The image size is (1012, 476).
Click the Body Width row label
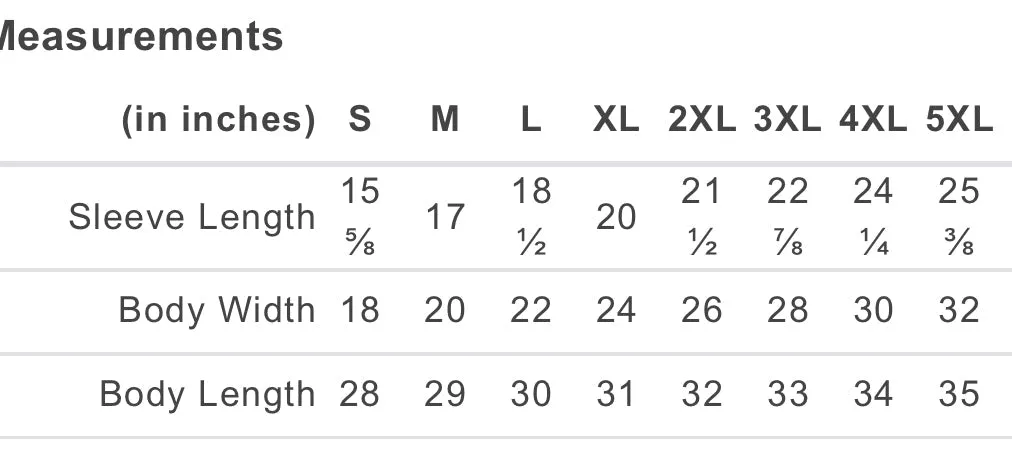tap(217, 310)
